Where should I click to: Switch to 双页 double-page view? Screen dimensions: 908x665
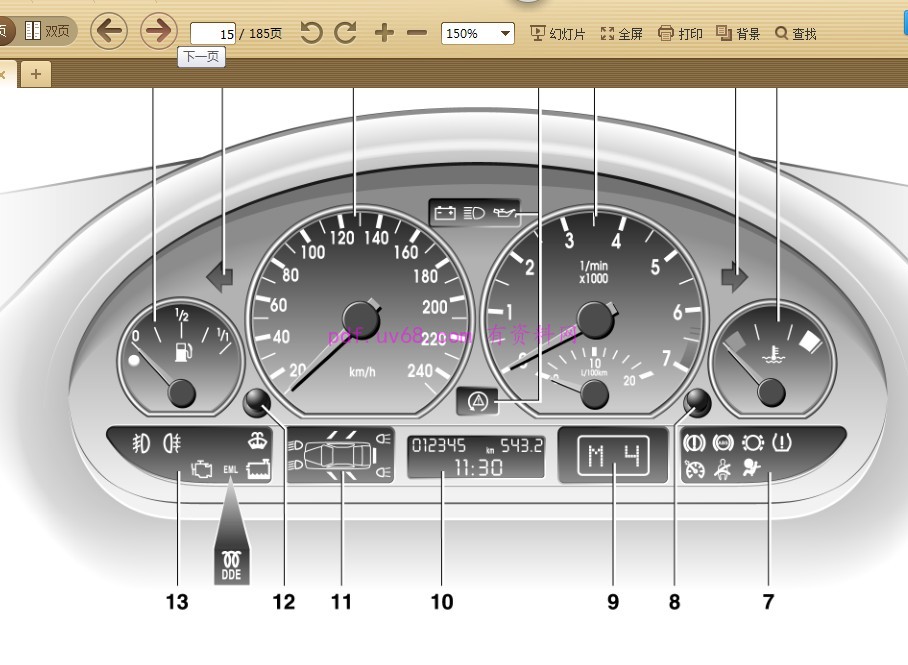click(x=48, y=31)
